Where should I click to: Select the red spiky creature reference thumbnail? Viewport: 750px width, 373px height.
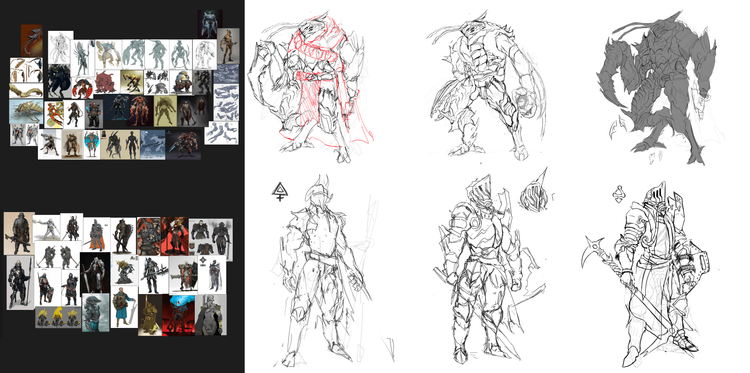[106, 82]
